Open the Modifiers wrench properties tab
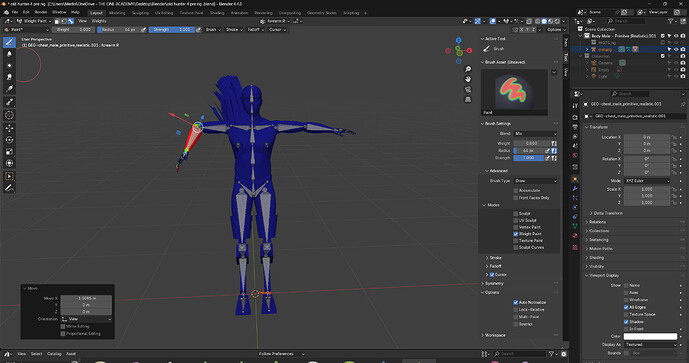Viewport: 689px width, 363px height. (575, 189)
